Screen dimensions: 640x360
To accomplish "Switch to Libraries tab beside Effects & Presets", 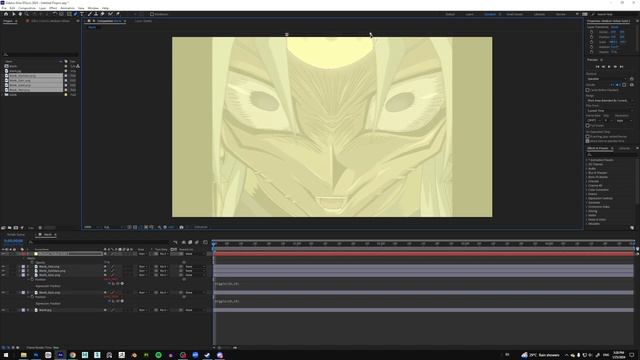I will click(x=624, y=148).
